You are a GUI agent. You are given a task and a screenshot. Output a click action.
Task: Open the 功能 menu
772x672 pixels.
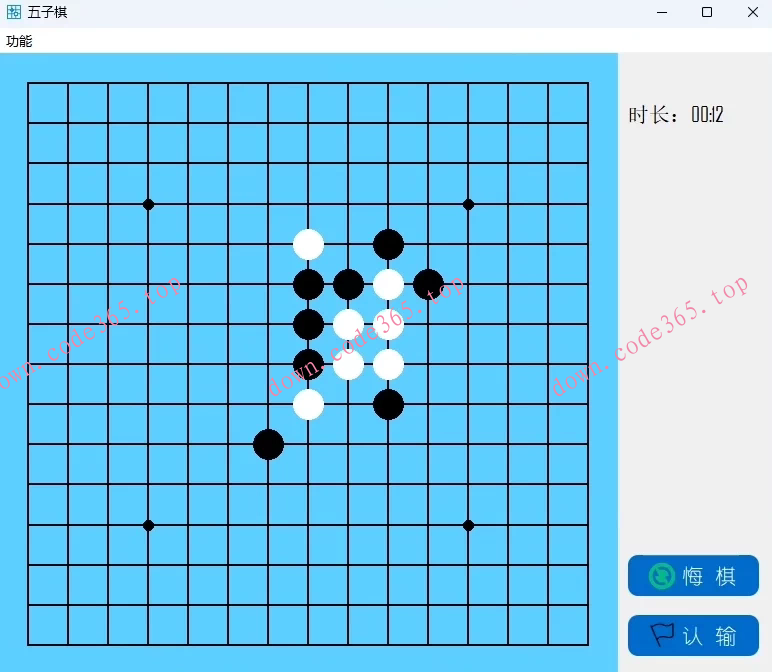click(19, 41)
